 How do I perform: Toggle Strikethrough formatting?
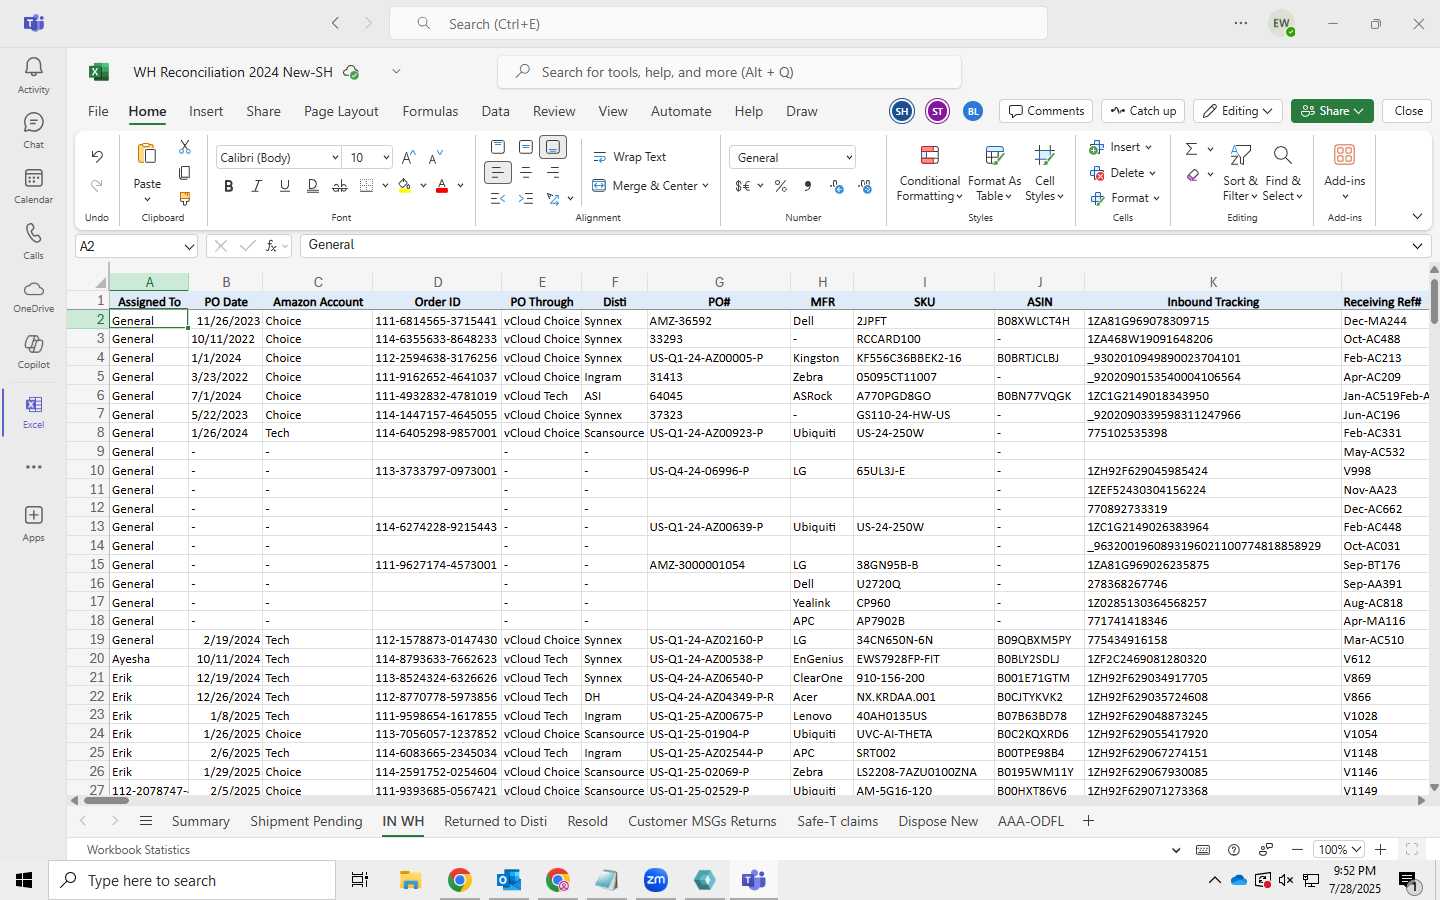340,186
